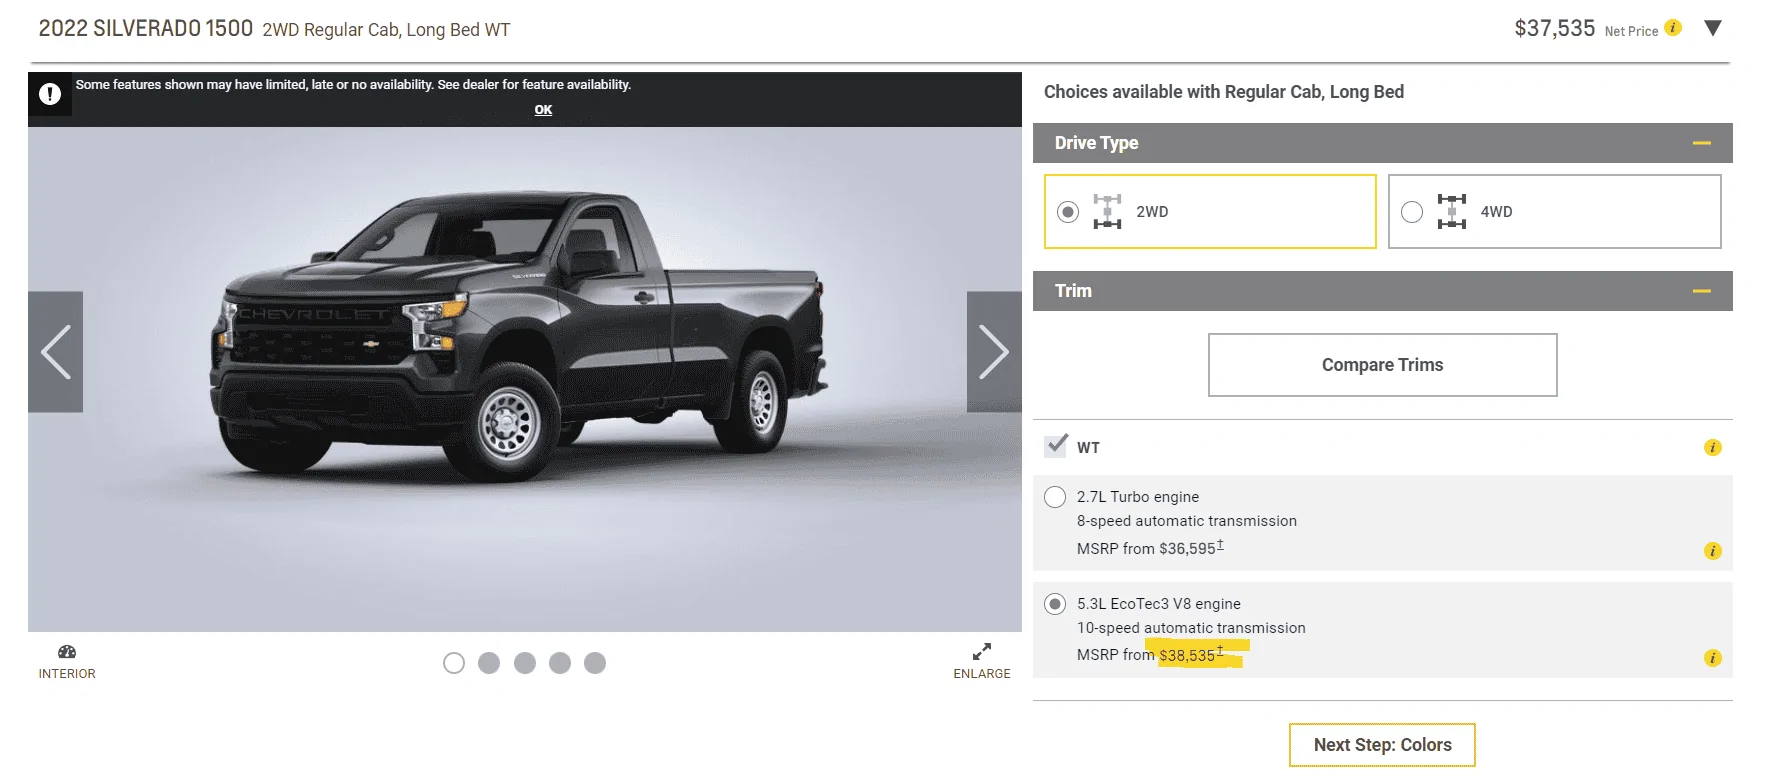Click 8-speed automatic transmission text
The height and width of the screenshot is (782, 1776).
(x=1187, y=521)
